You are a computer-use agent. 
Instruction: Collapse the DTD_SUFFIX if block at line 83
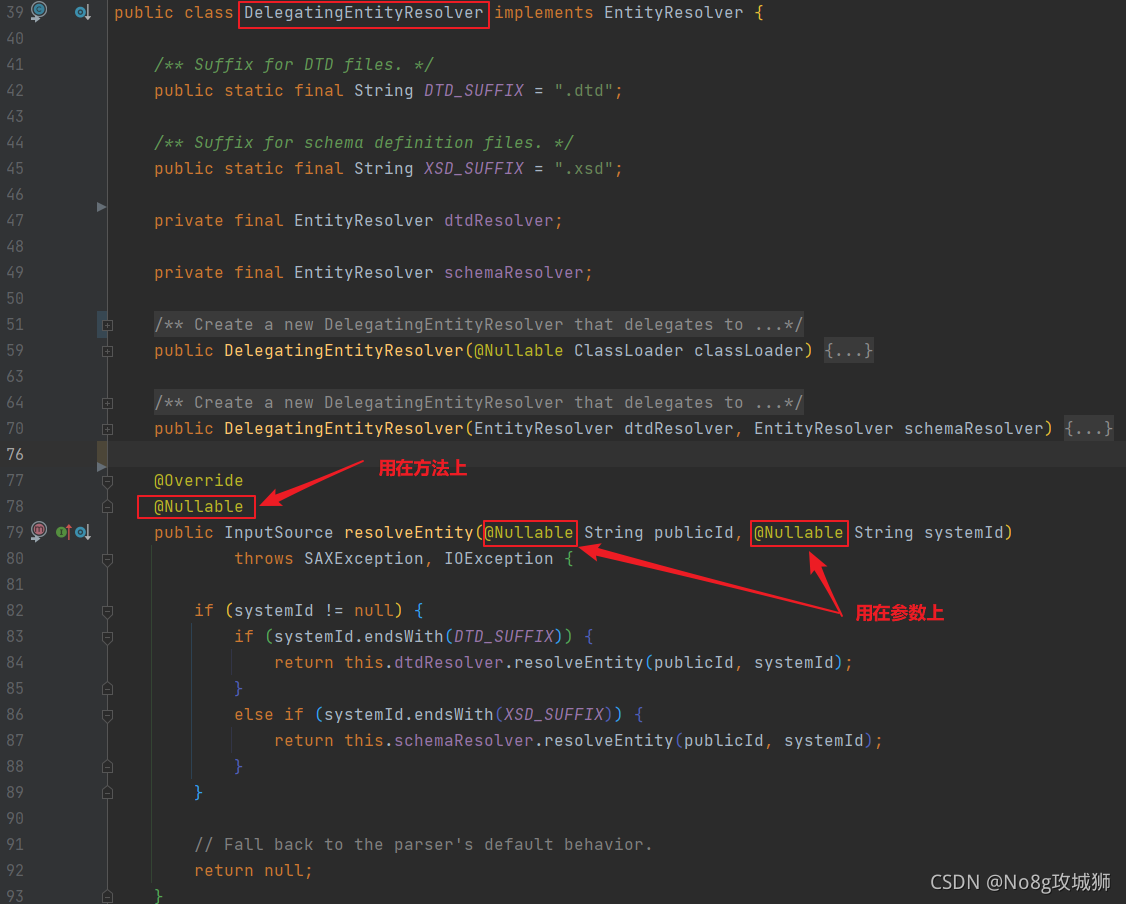tap(107, 637)
